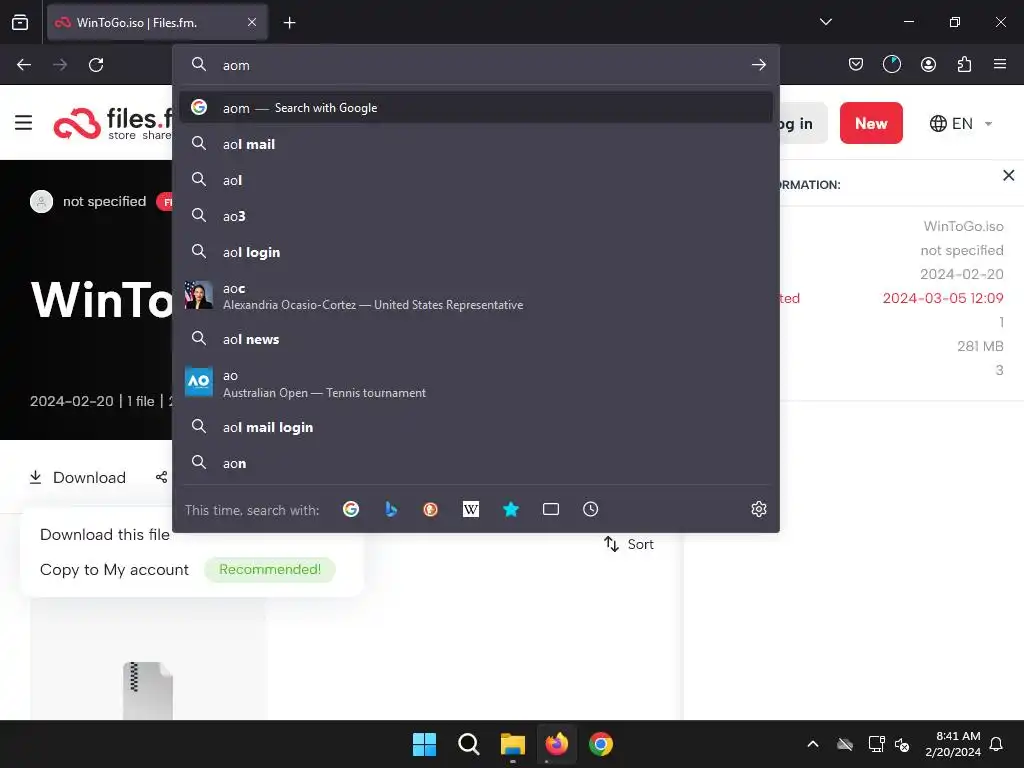Search this time with Wikipedia icon
The height and width of the screenshot is (768, 1024).
point(470,509)
